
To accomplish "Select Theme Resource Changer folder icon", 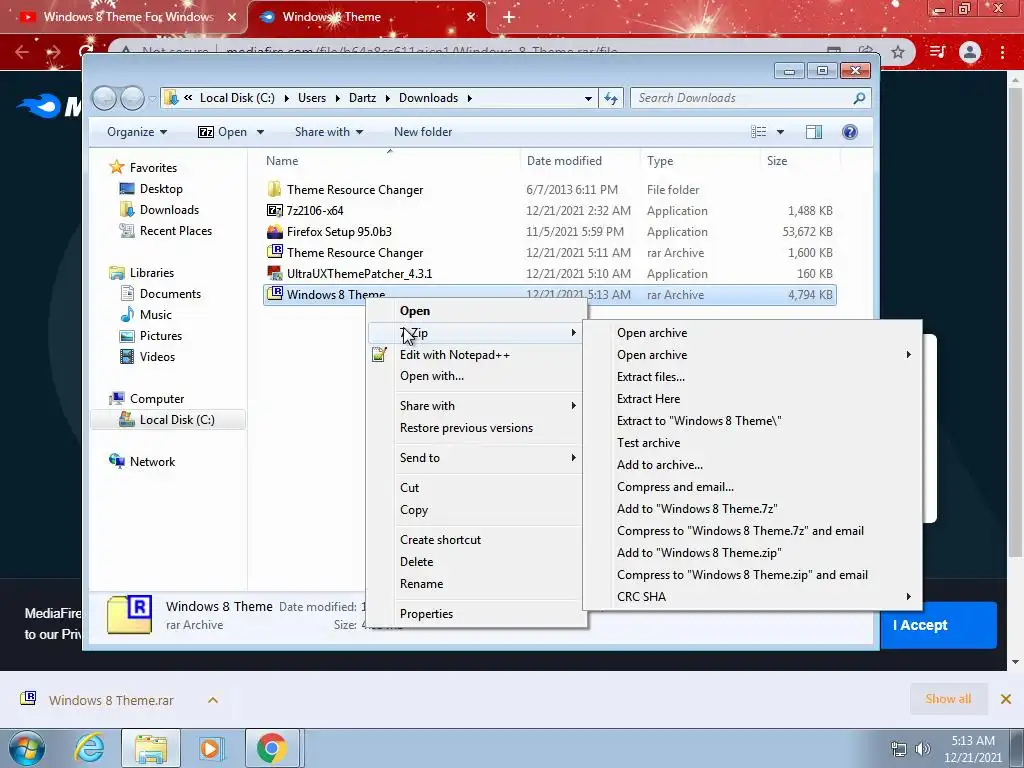I will (x=274, y=189).
